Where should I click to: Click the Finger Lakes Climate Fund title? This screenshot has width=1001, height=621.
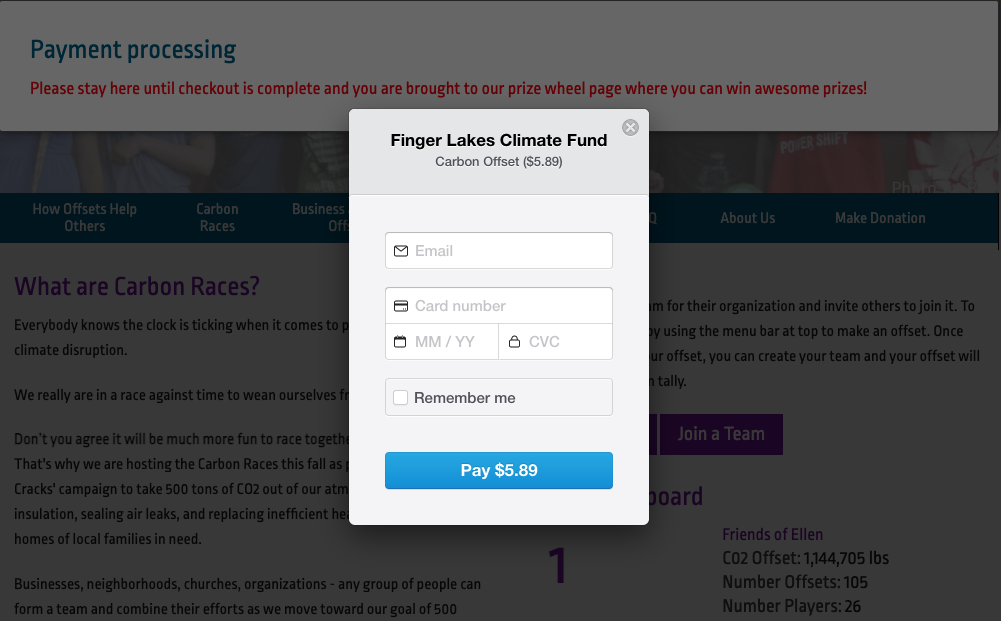pos(499,140)
